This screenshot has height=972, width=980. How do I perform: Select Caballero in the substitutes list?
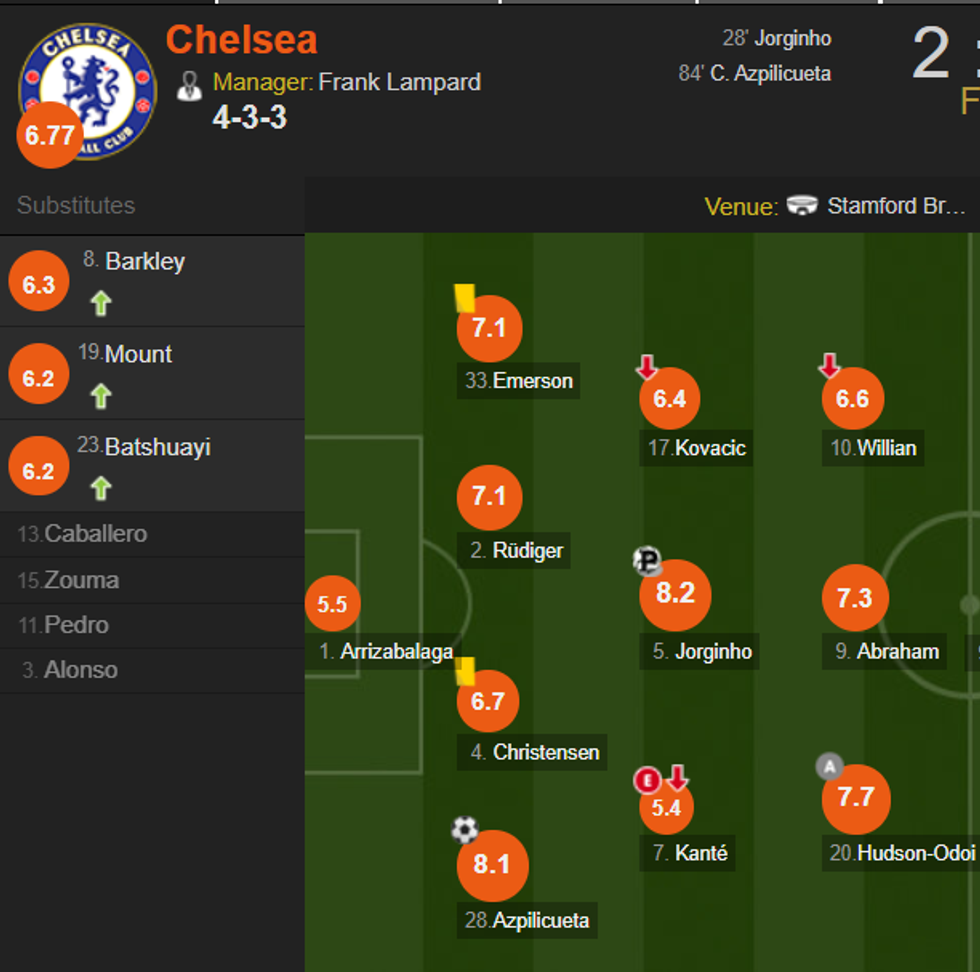coord(95,534)
